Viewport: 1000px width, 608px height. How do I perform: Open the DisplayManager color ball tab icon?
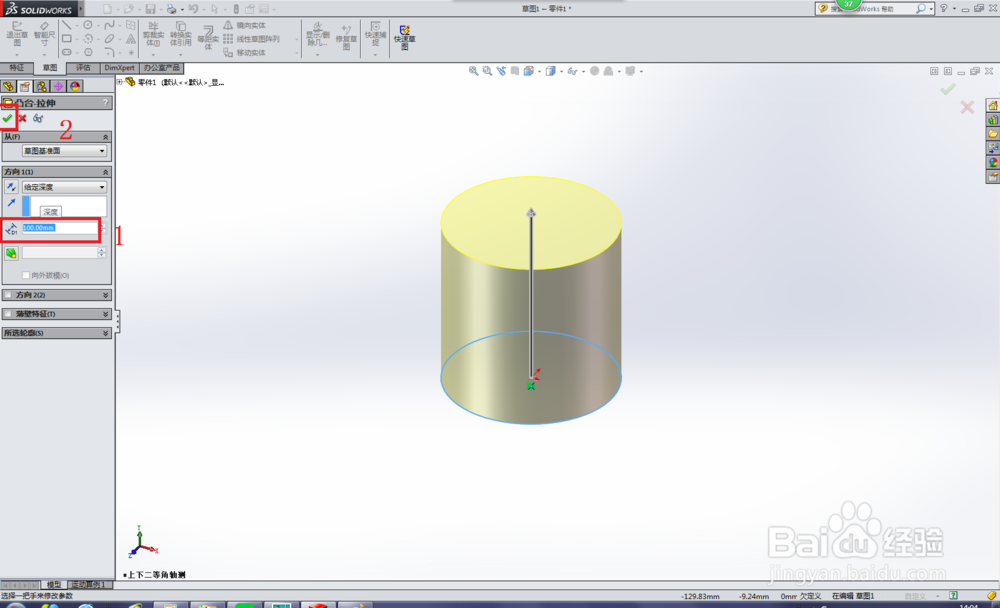[x=75, y=86]
